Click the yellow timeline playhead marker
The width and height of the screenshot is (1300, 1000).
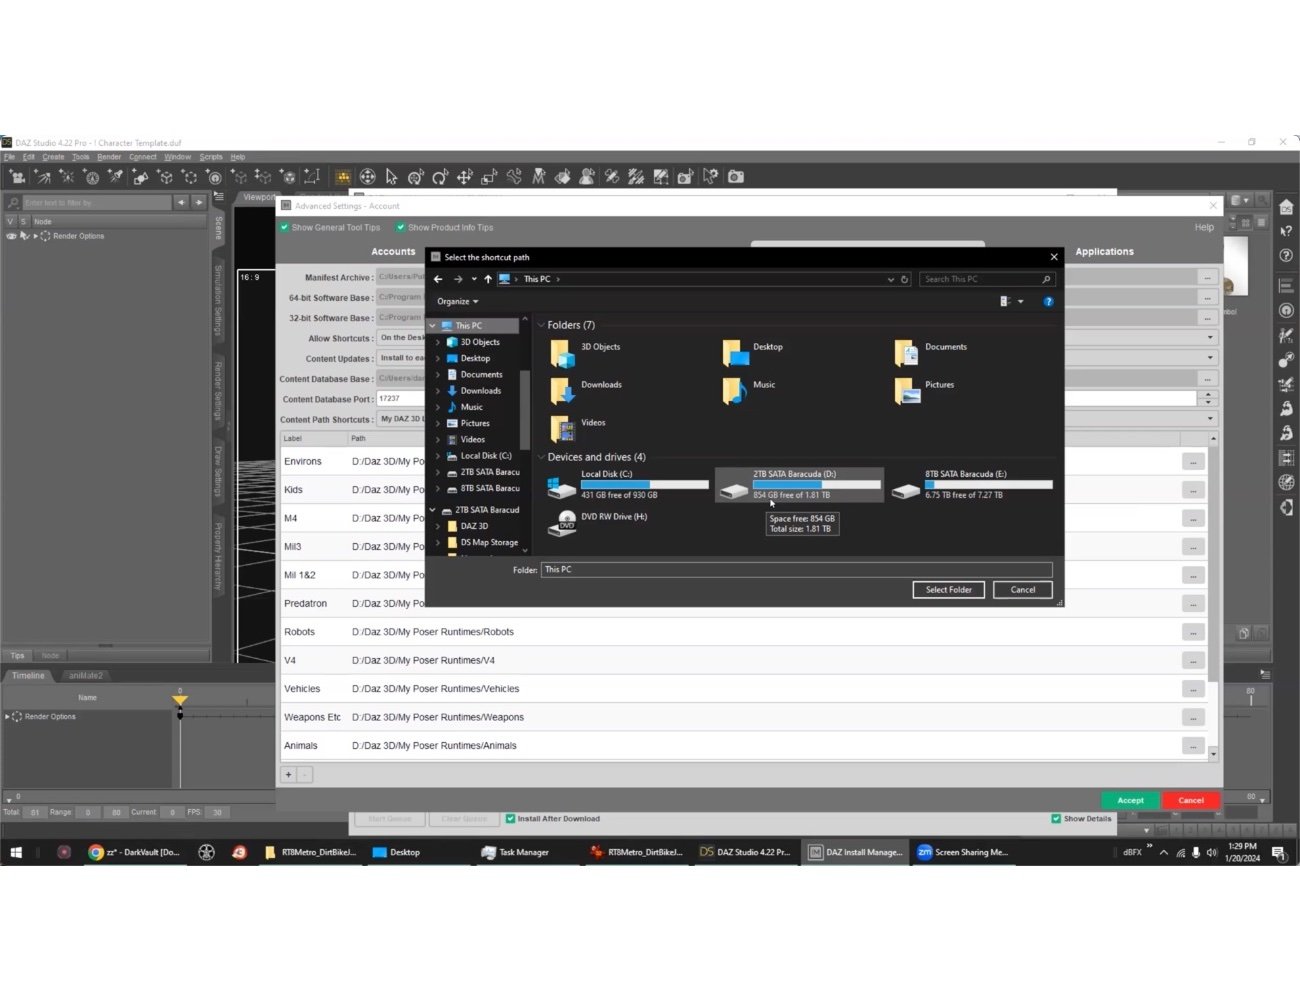tap(180, 700)
